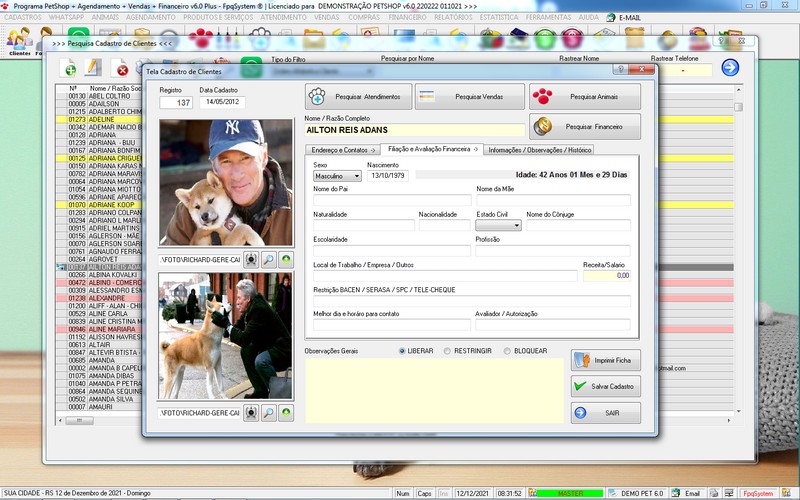Click lower photo of dog on street
The height and width of the screenshot is (500, 800).
click(226, 336)
